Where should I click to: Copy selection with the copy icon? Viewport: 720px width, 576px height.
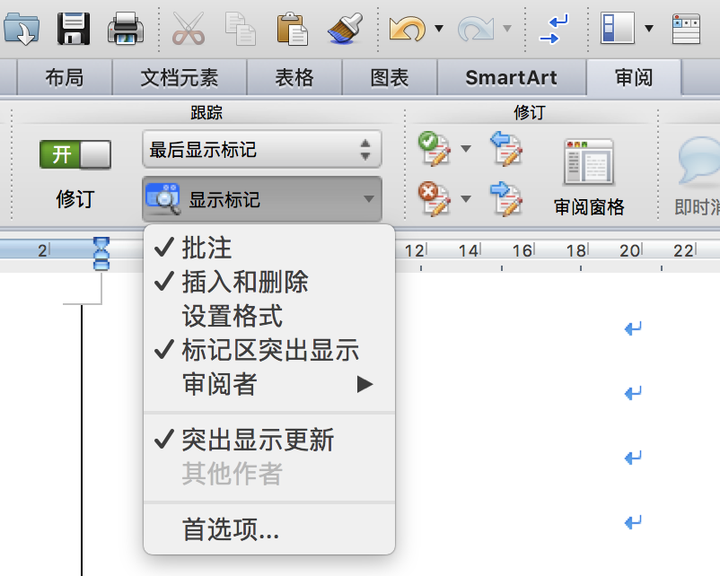coord(240,28)
